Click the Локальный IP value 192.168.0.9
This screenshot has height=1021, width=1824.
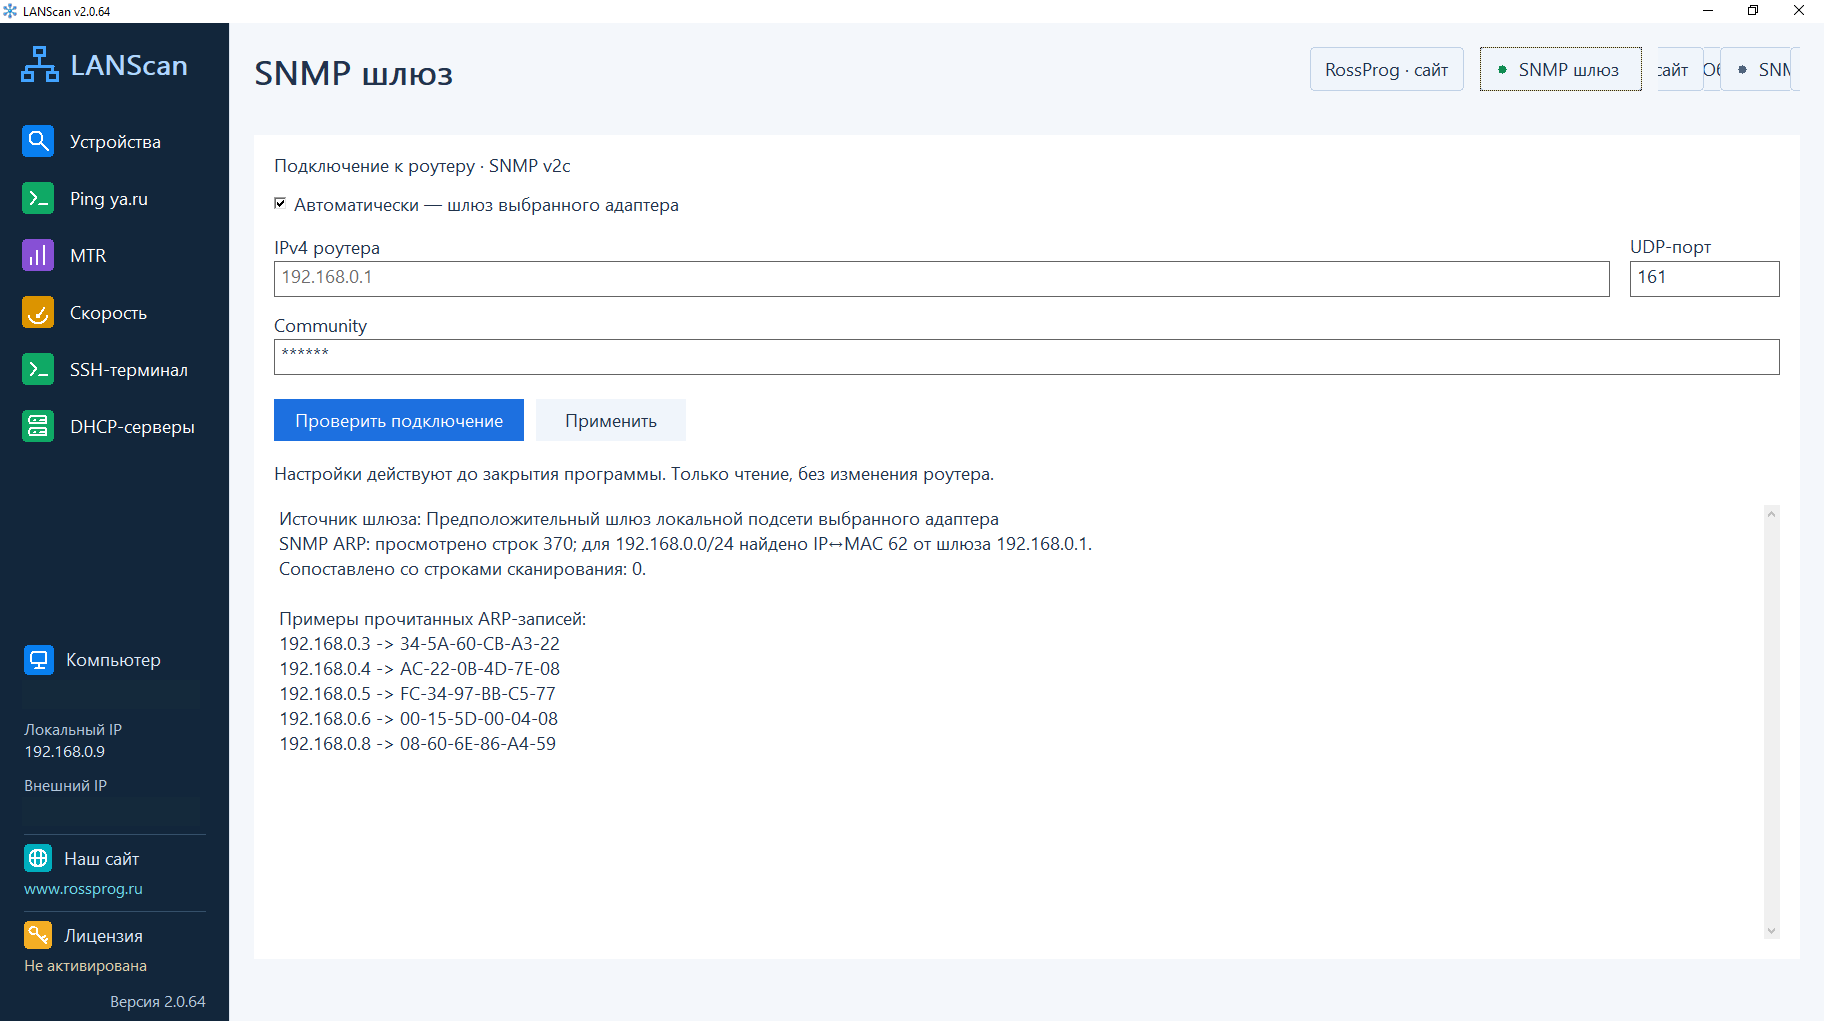click(64, 751)
